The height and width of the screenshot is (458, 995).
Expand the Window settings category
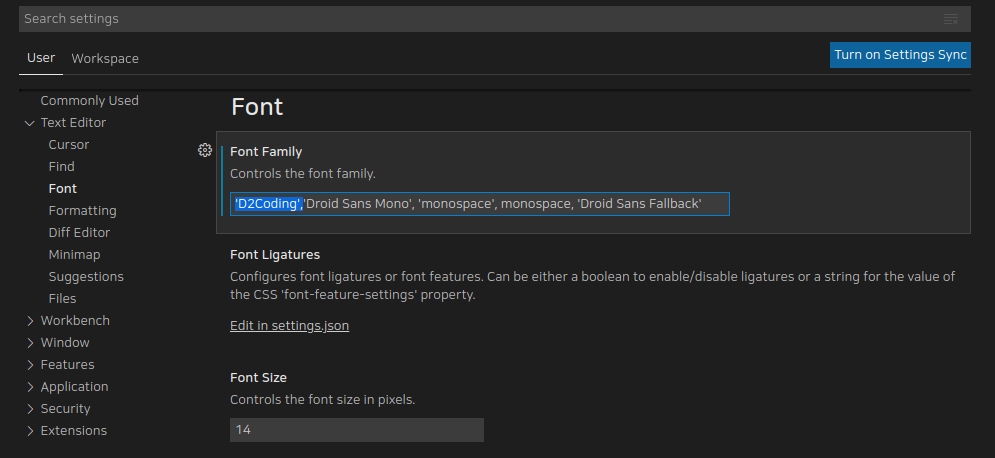pos(29,343)
